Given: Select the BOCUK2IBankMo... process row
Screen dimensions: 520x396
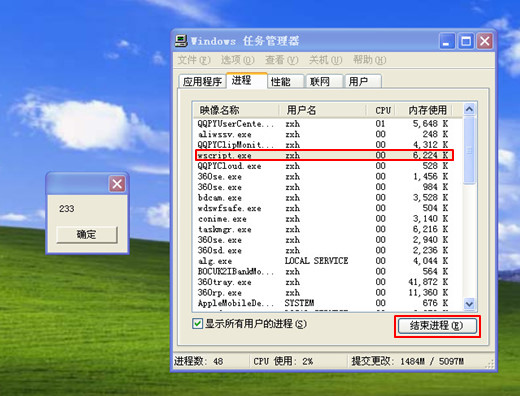Looking at the screenshot, I should point(324,272).
